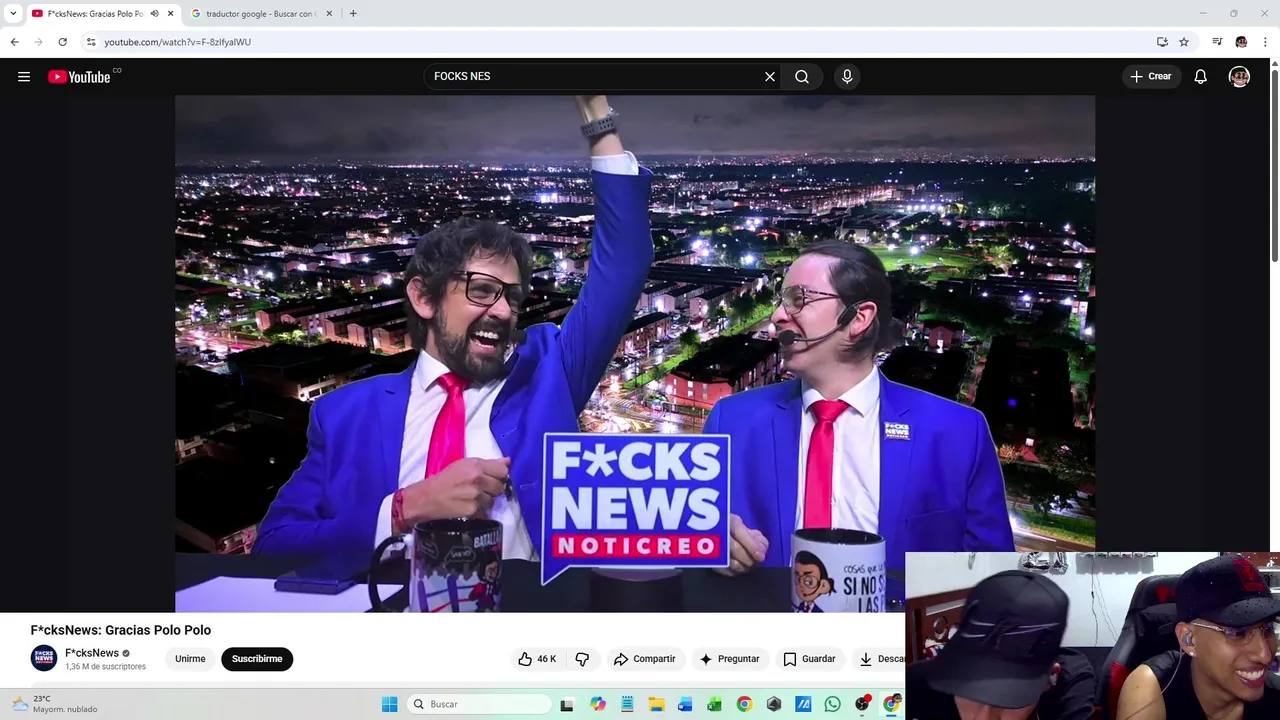
Task: Click the Suscribirme button
Action: [257, 659]
